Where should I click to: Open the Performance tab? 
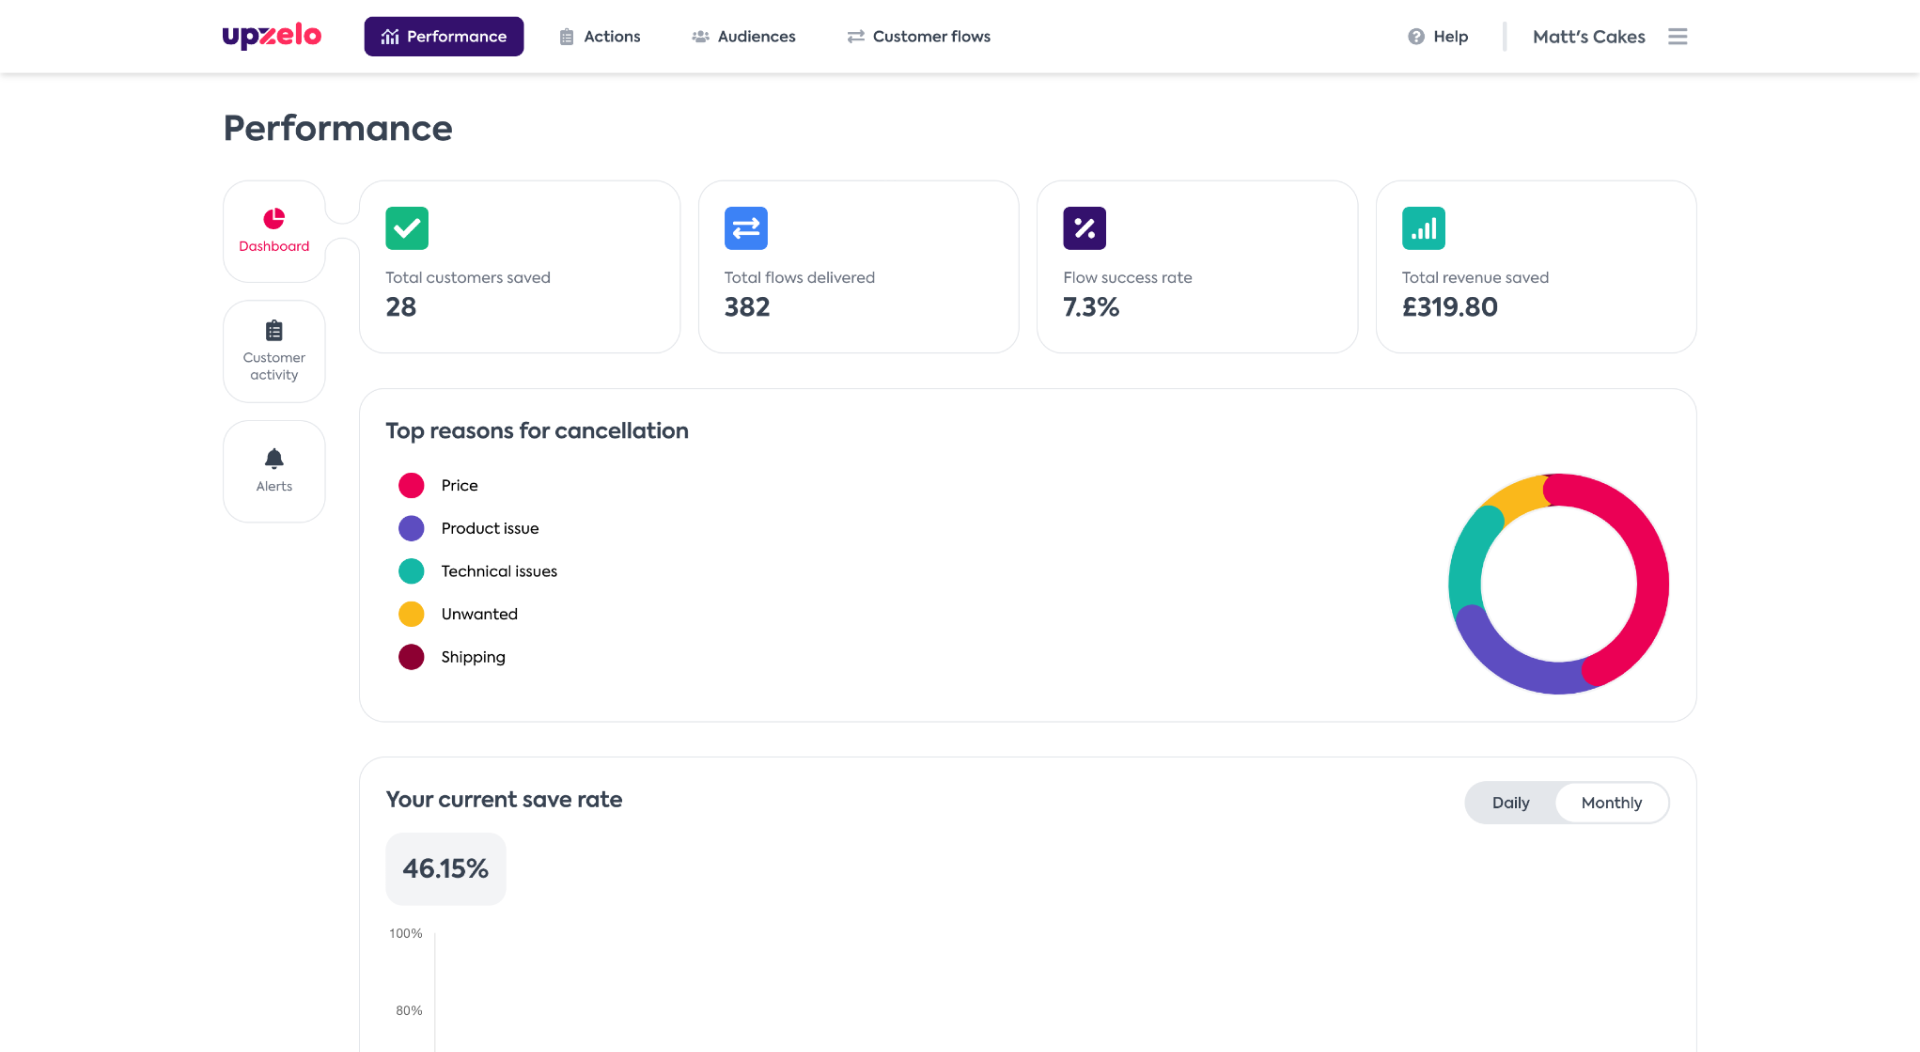click(444, 37)
